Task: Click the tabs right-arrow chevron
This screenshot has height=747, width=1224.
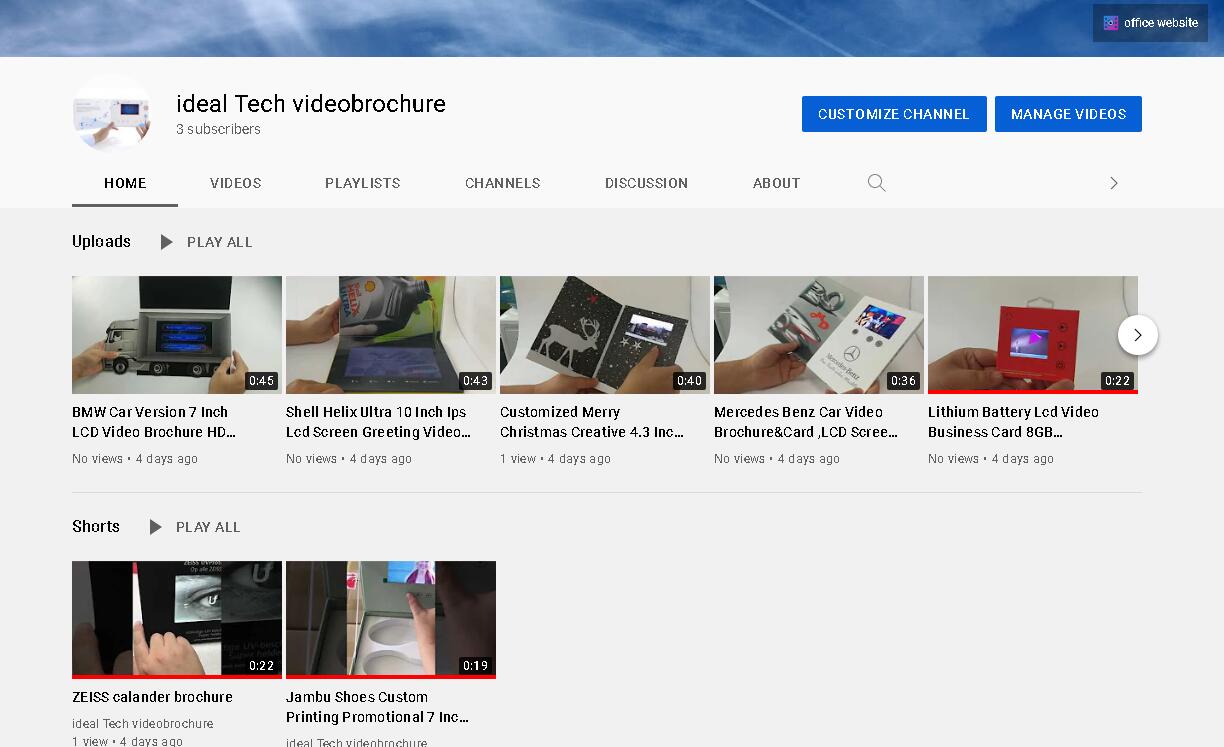Action: [x=1113, y=183]
